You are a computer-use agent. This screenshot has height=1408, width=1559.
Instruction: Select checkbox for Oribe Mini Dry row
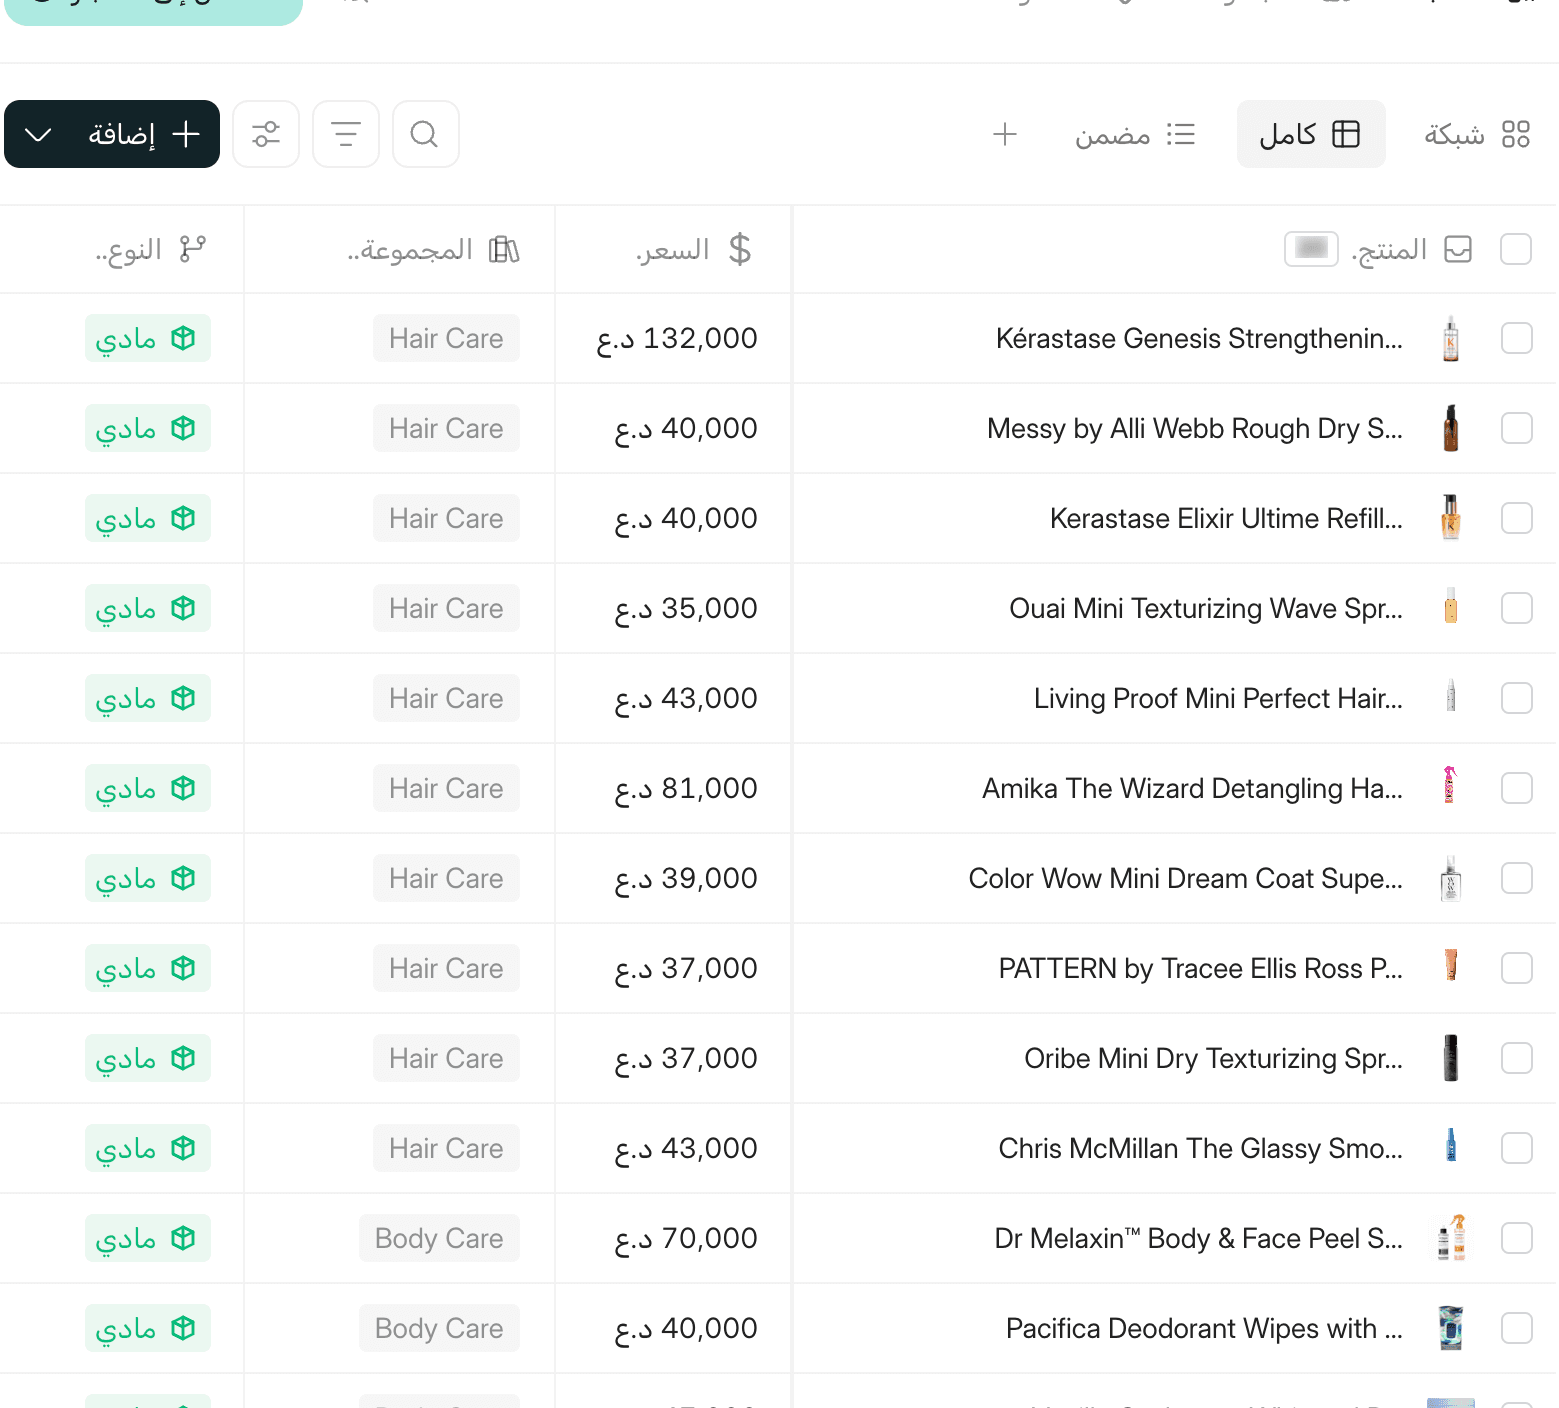1516,1058
